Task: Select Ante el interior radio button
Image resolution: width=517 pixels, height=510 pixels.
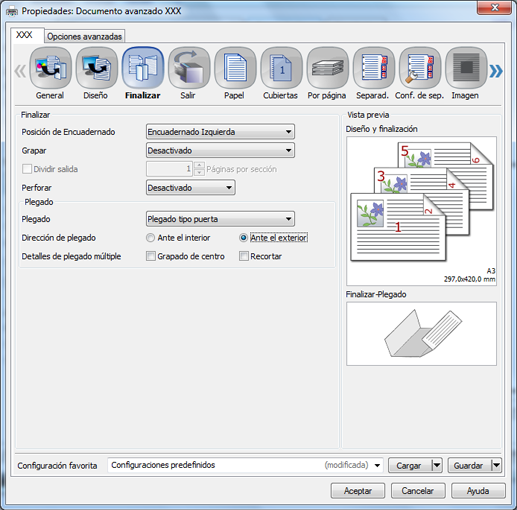Action: point(150,238)
